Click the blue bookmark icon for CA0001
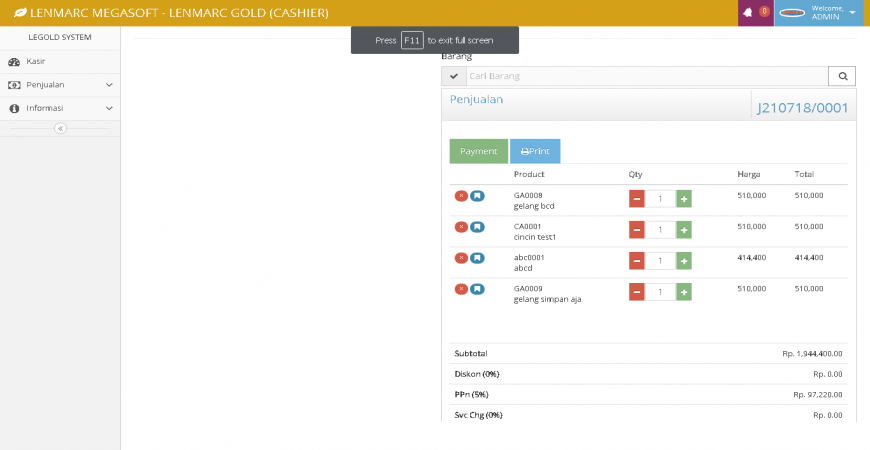The height and width of the screenshot is (450, 870). click(477, 227)
